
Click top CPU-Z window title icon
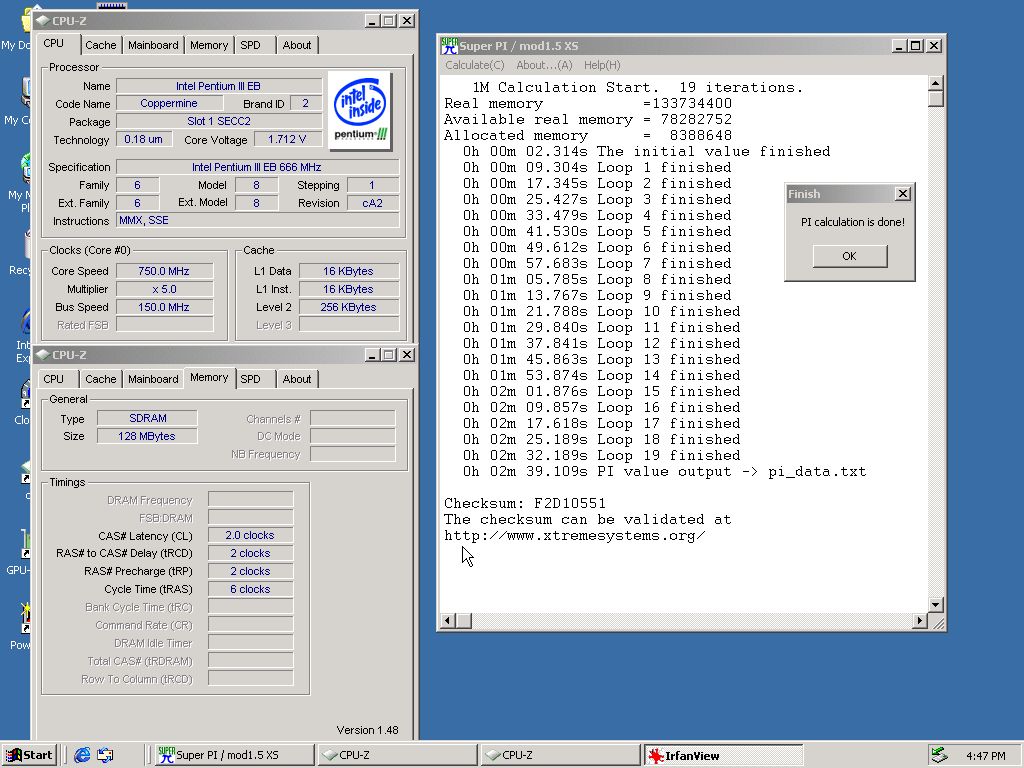[43, 21]
